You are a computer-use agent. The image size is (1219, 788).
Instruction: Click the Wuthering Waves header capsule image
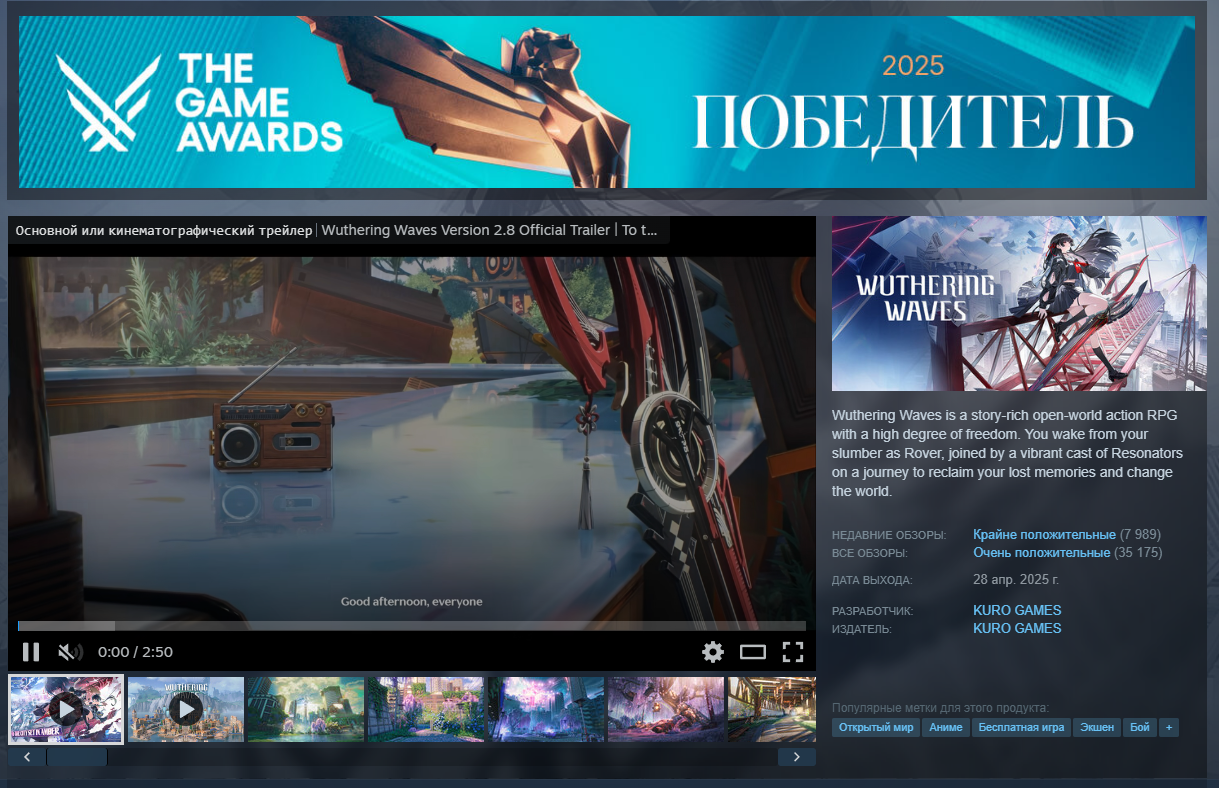[x=1019, y=303]
